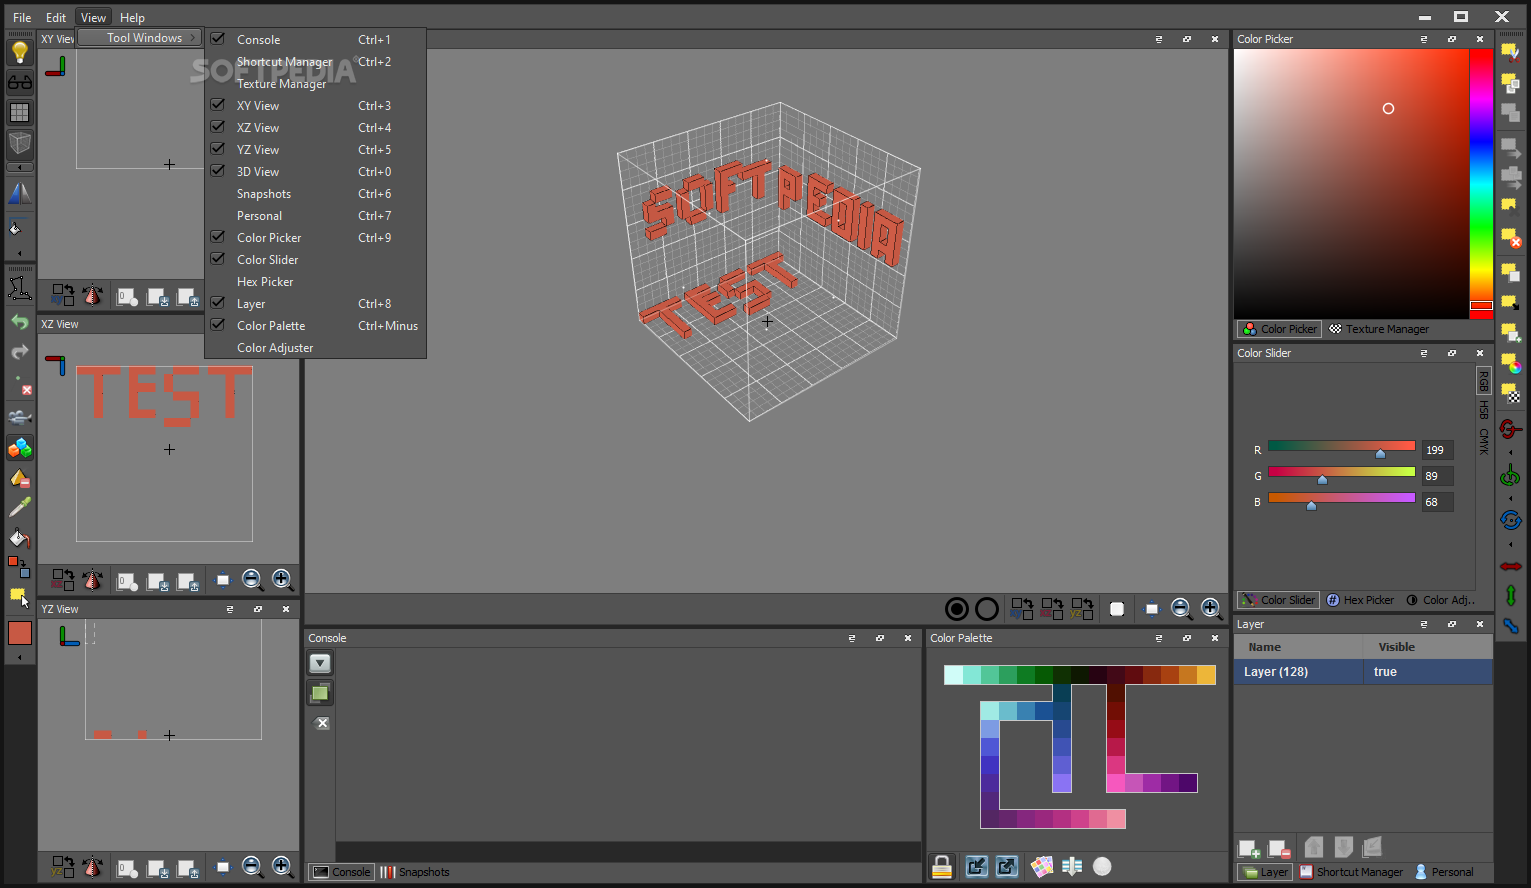Click the green rotate-axis icon on right toolbar

tap(1510, 476)
